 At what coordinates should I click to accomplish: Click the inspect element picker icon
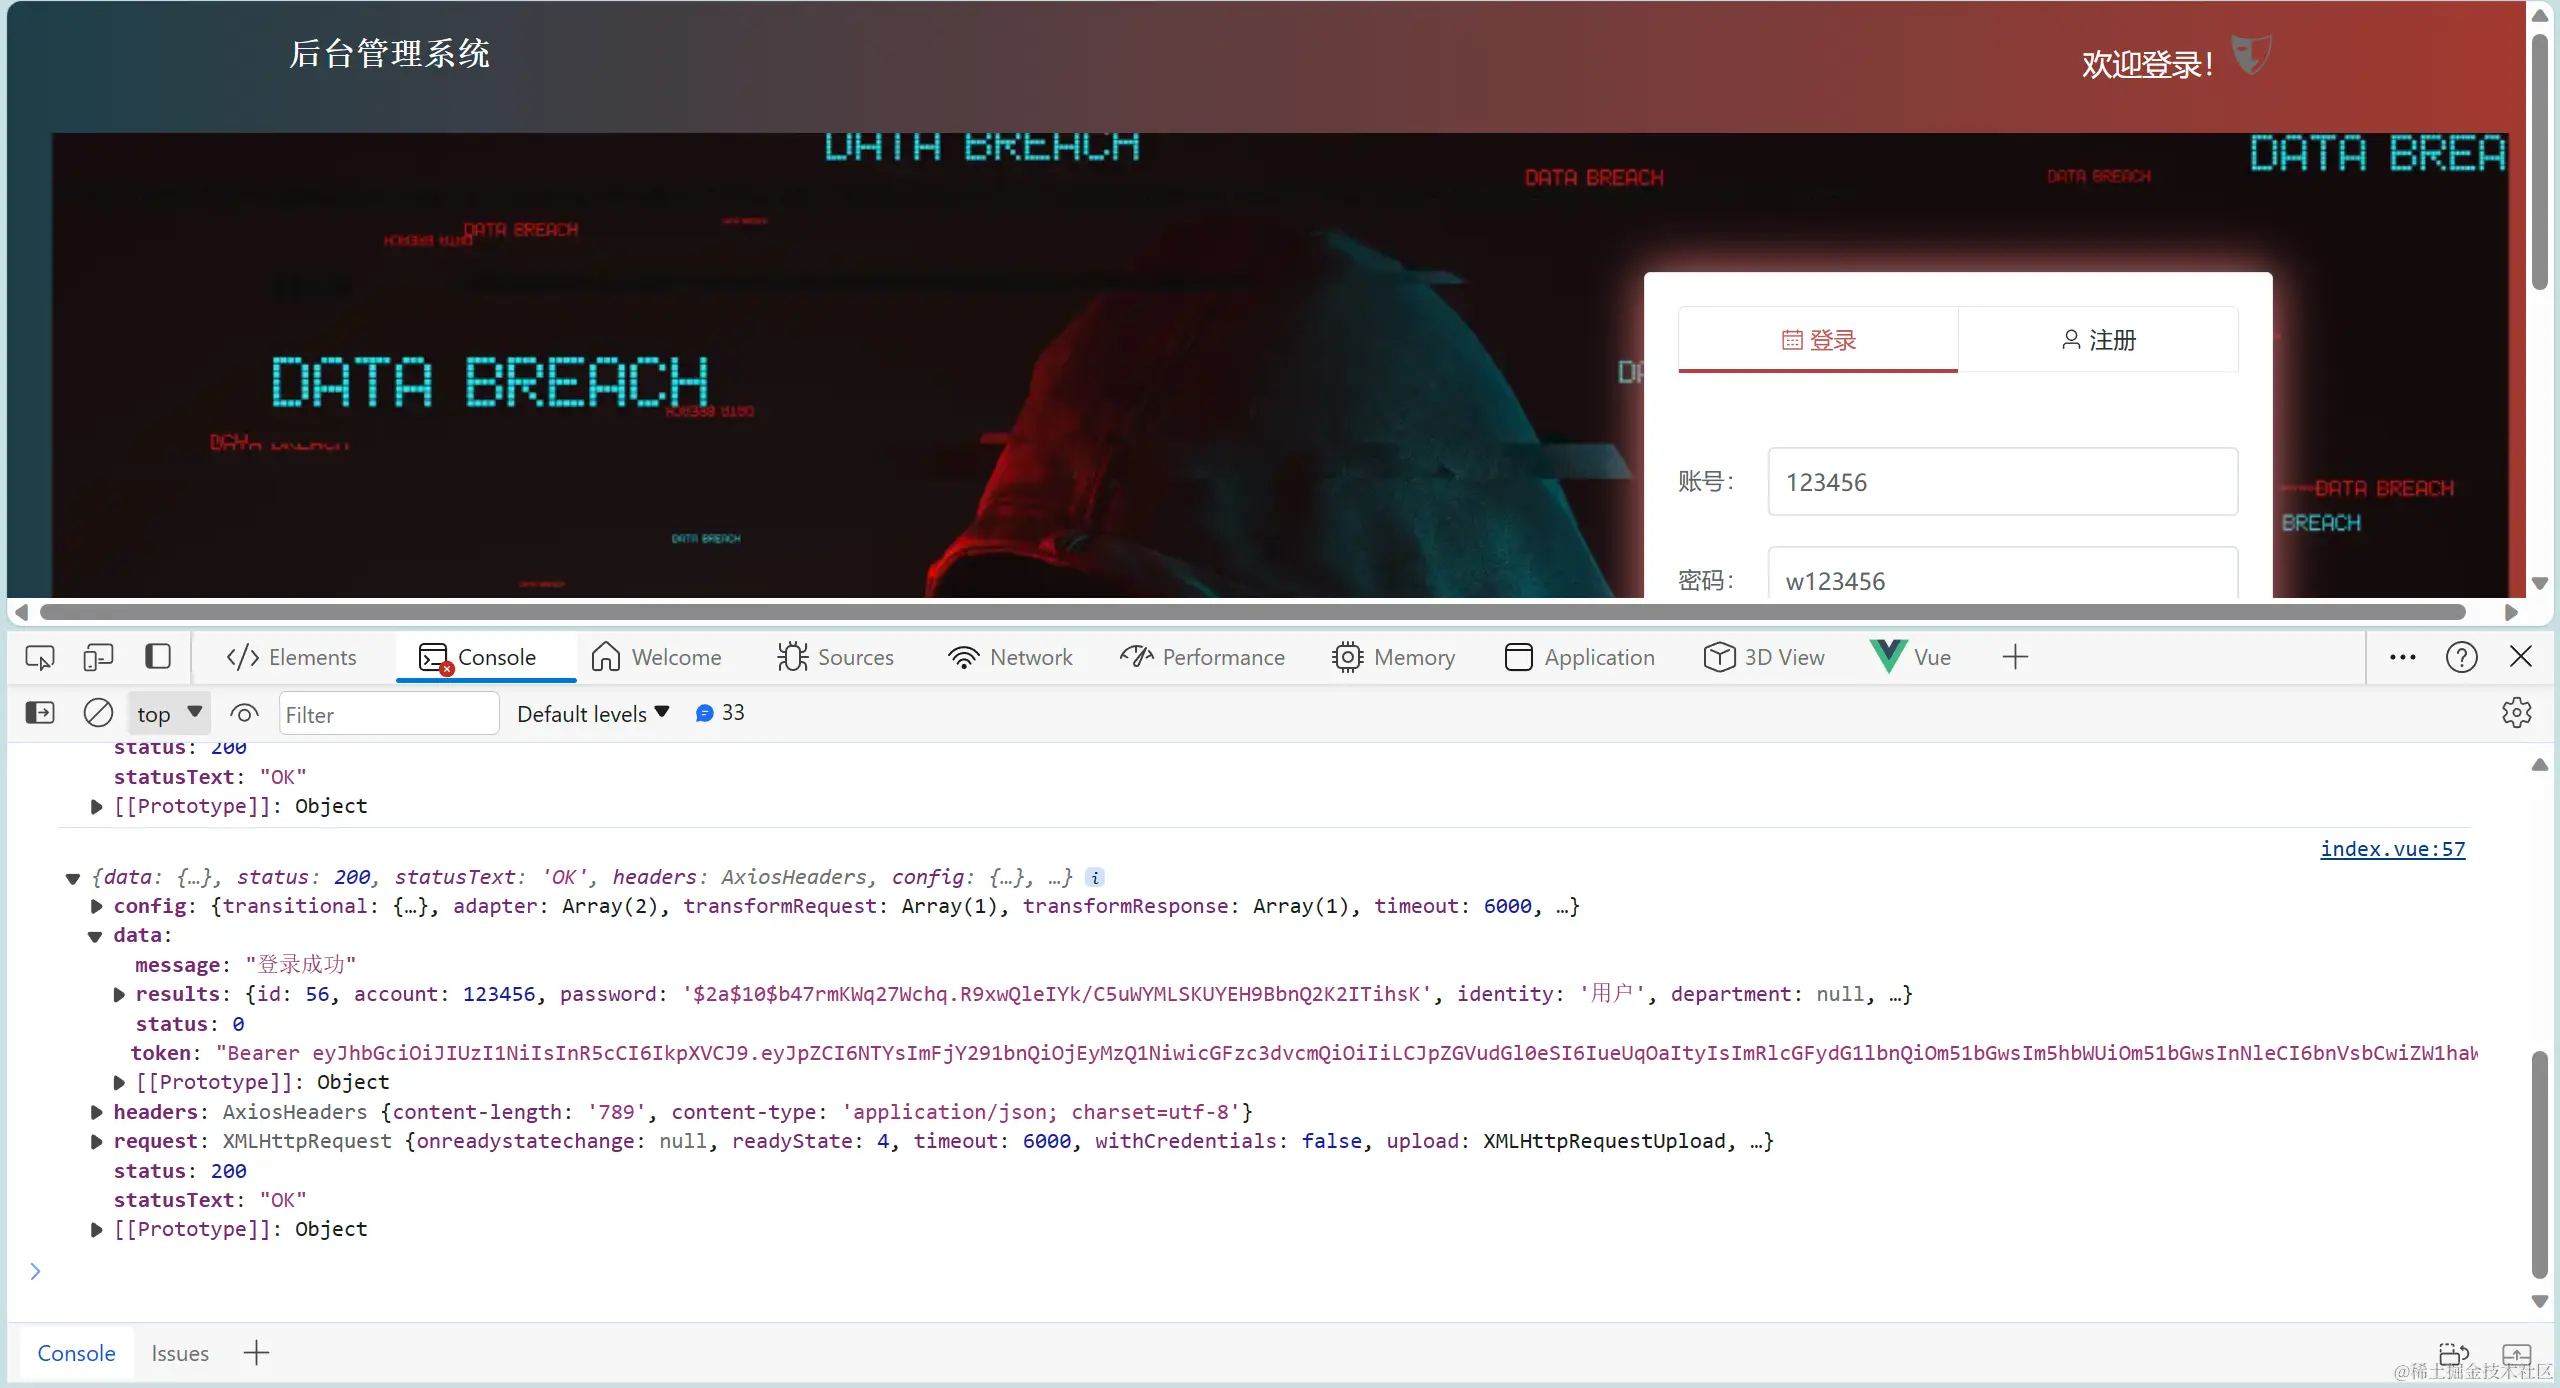[40, 657]
